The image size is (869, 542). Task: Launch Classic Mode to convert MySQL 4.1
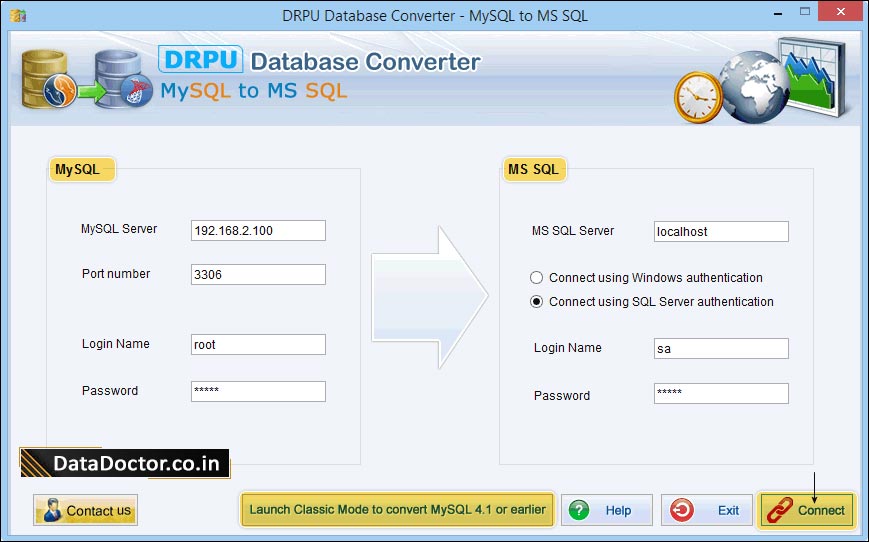[397, 509]
